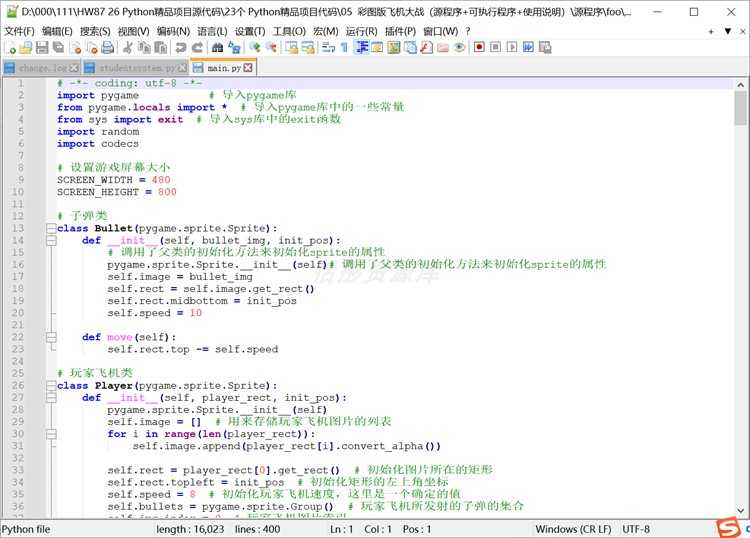This screenshot has height=538, width=750.
Task: Toggle synchronized vertical scrolling
Action: click(291, 47)
